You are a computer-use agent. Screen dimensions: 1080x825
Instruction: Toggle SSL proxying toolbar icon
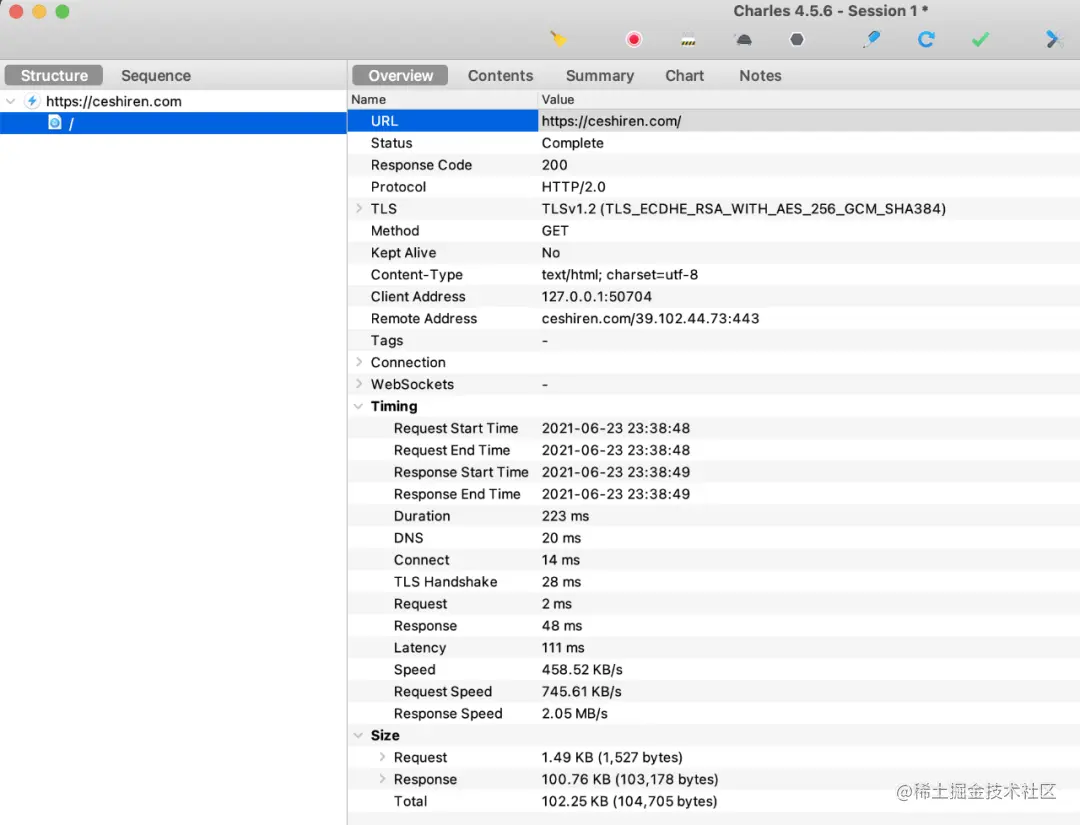point(688,40)
